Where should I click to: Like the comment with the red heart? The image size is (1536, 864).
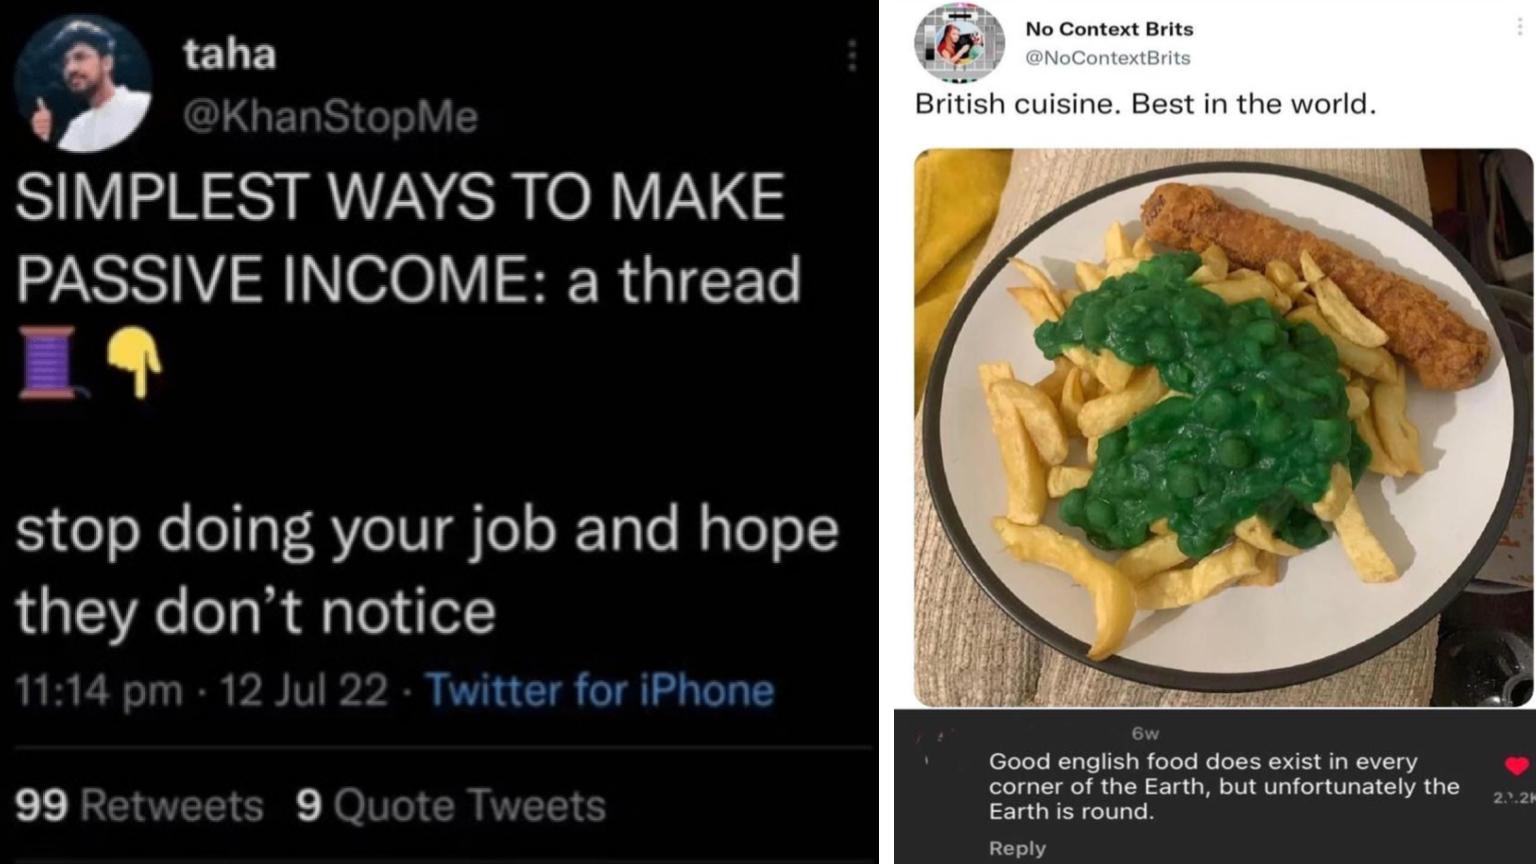tap(1517, 766)
